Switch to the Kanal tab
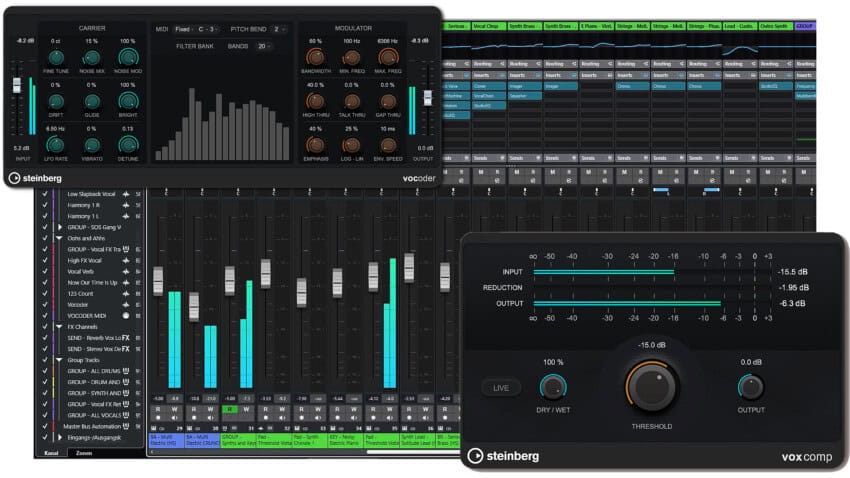Image resolution: width=850 pixels, height=478 pixels. (51, 453)
